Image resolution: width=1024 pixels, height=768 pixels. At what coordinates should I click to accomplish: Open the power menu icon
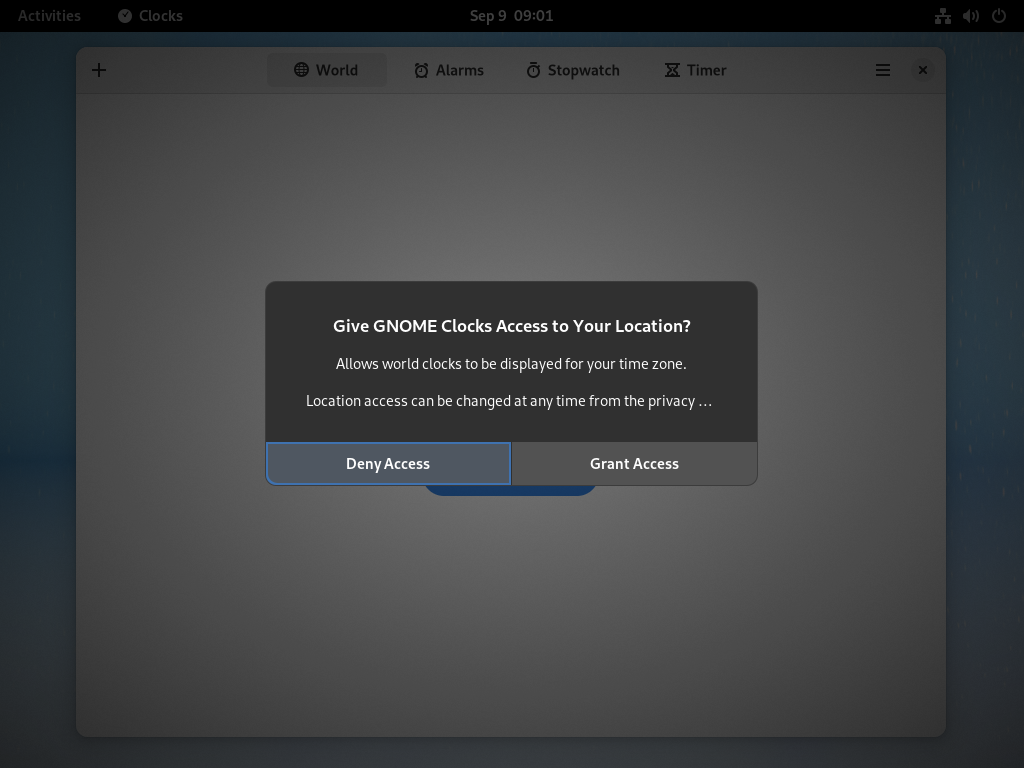999,16
